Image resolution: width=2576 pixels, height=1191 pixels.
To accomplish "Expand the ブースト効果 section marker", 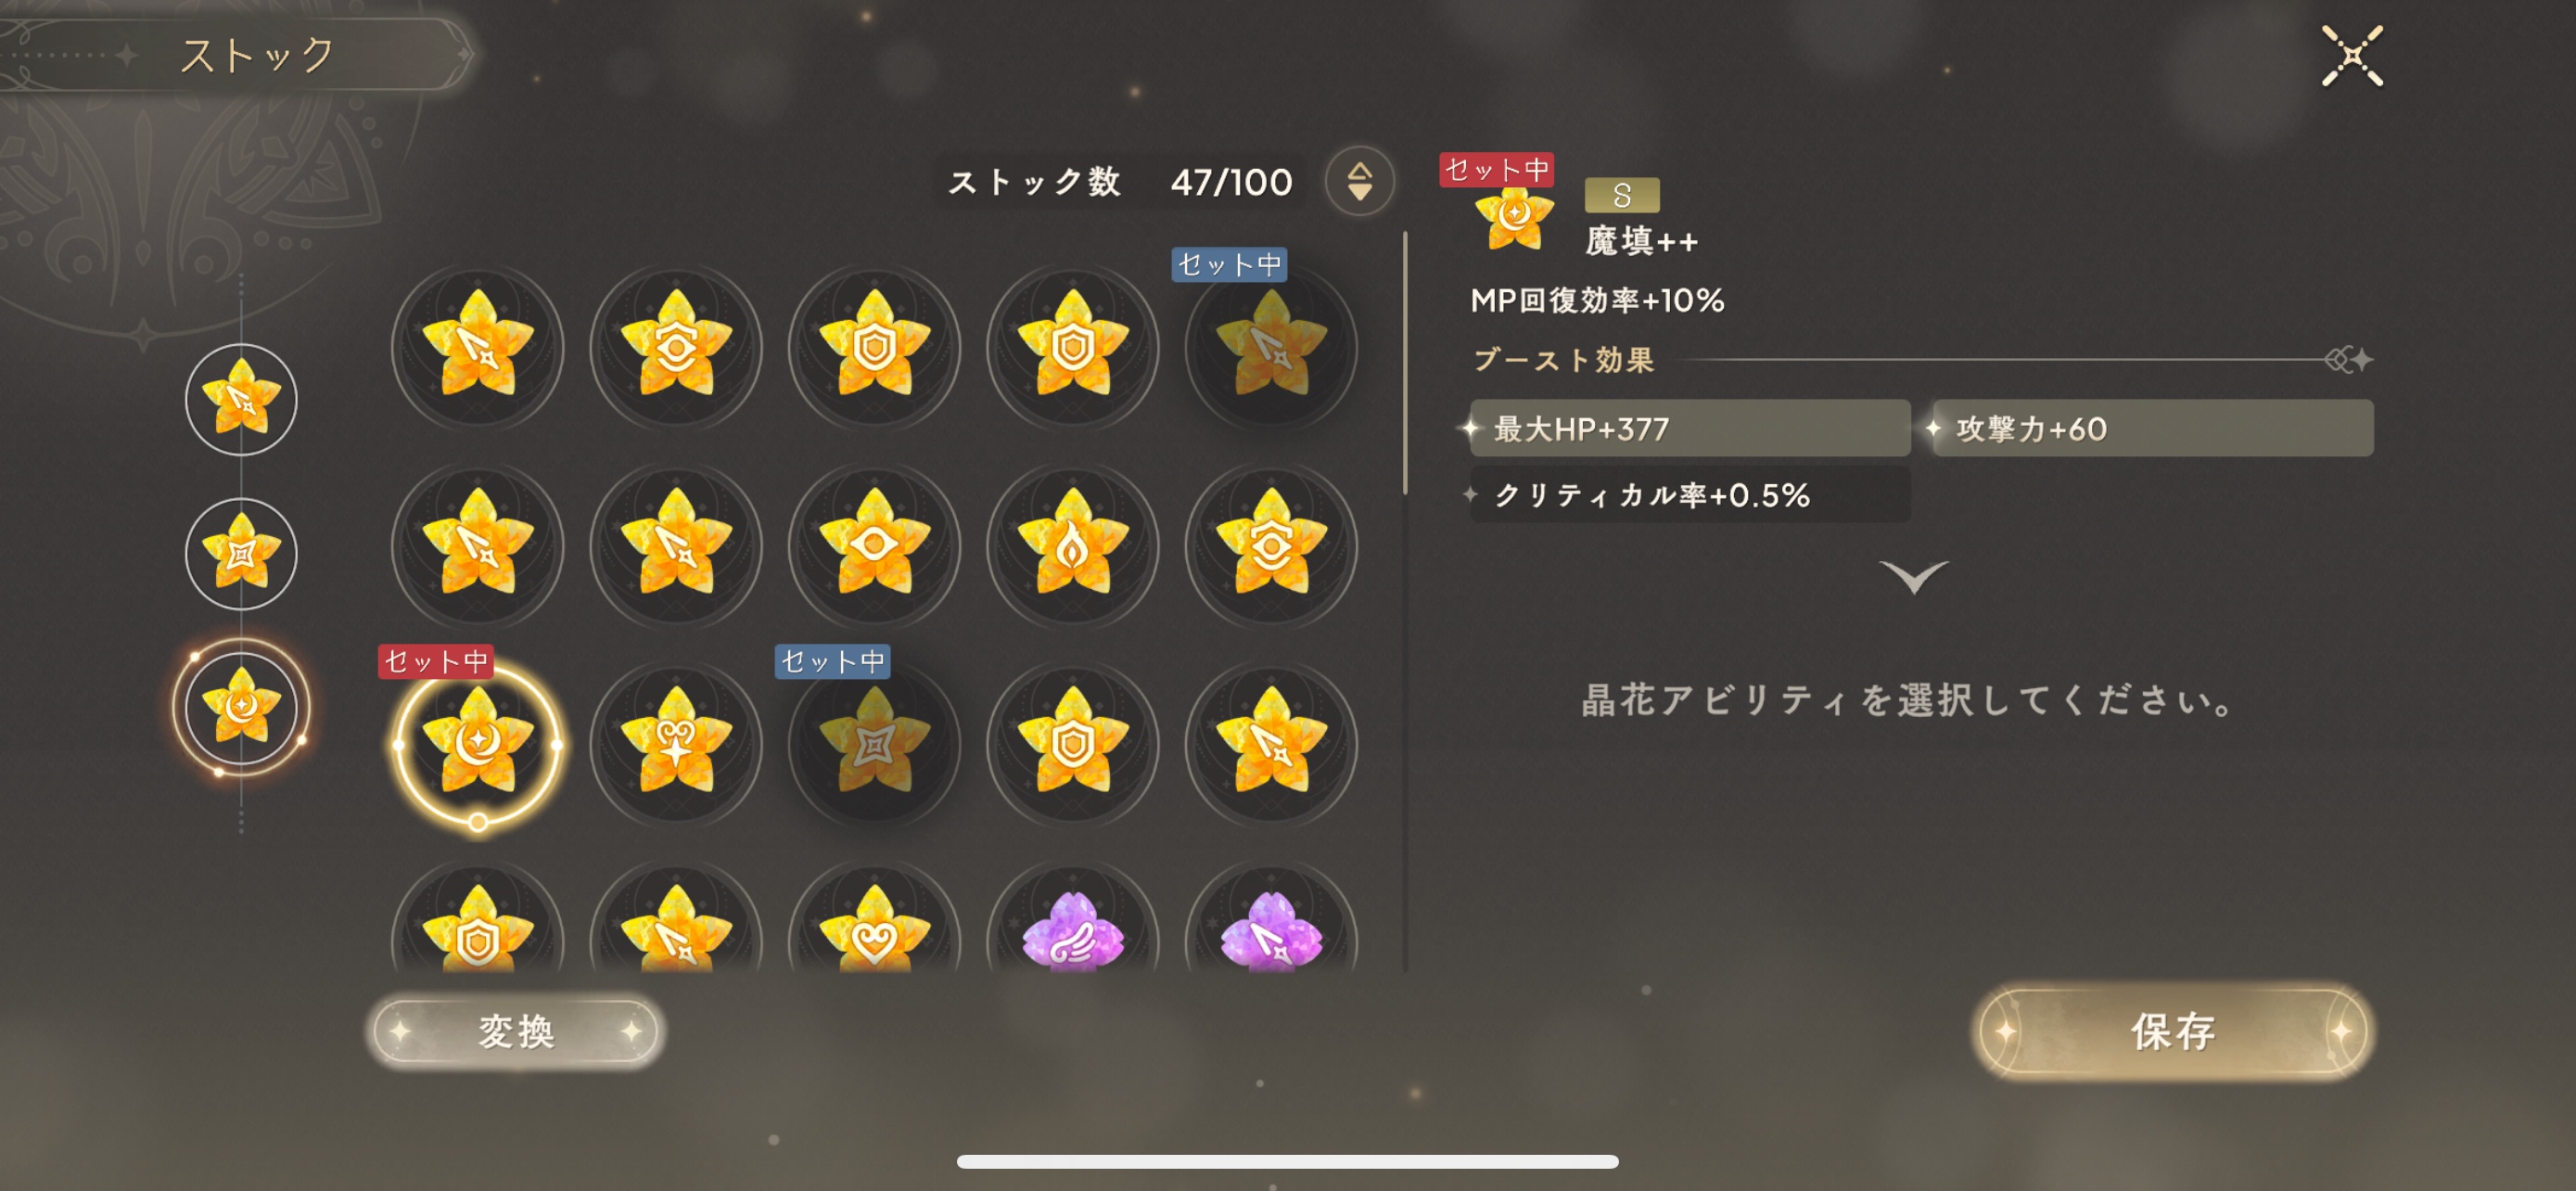I will coord(2349,360).
